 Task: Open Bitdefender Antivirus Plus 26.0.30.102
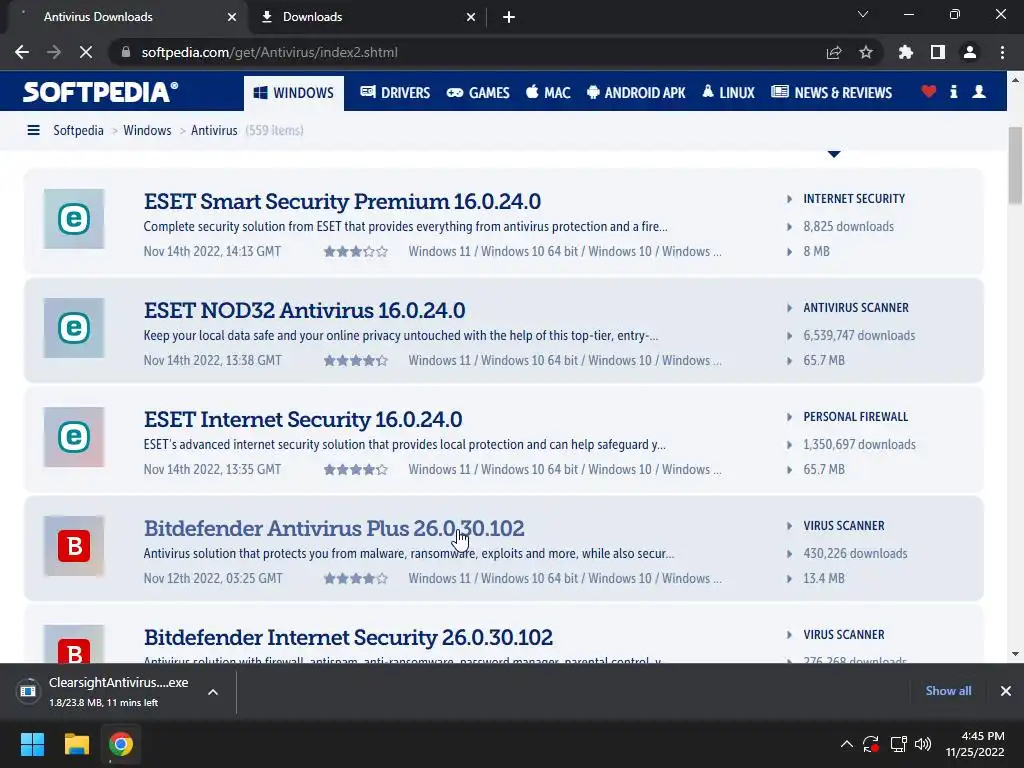click(x=334, y=528)
